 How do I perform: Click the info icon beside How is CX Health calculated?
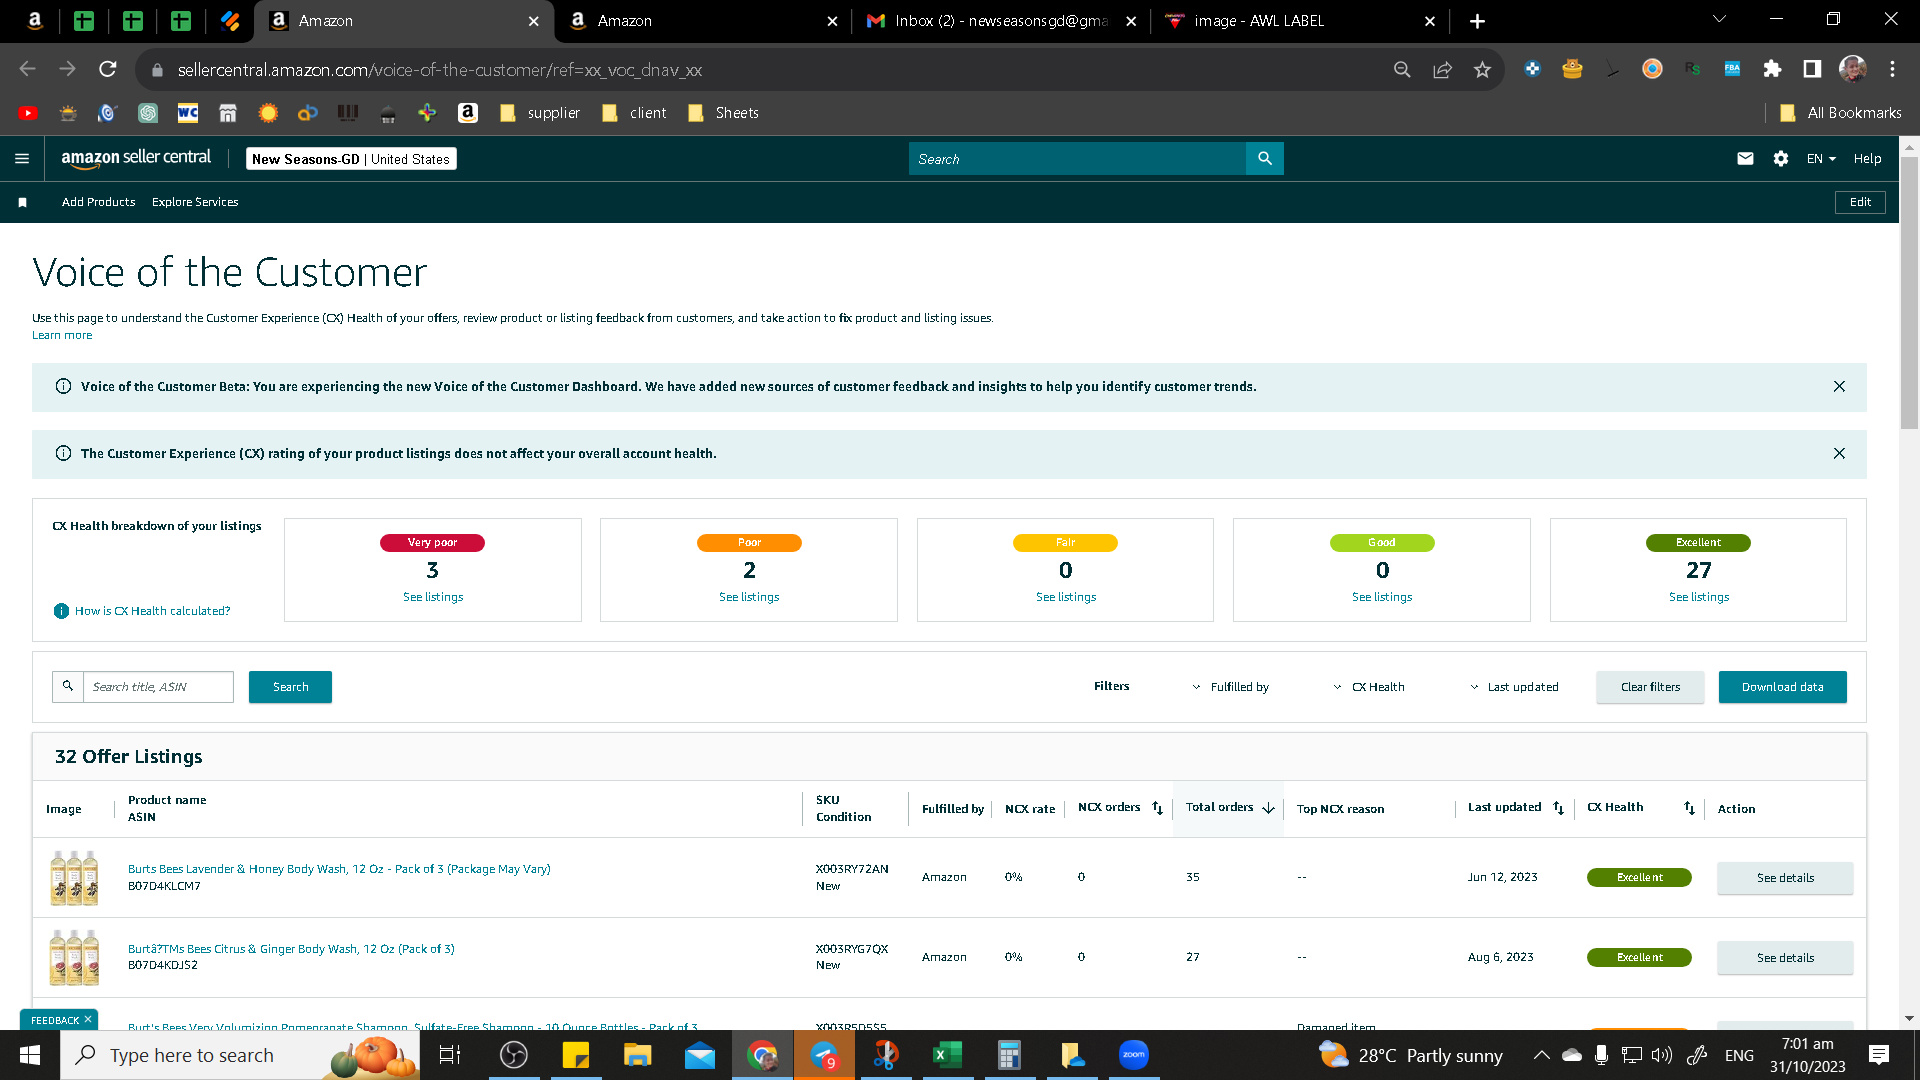pyautogui.click(x=61, y=611)
